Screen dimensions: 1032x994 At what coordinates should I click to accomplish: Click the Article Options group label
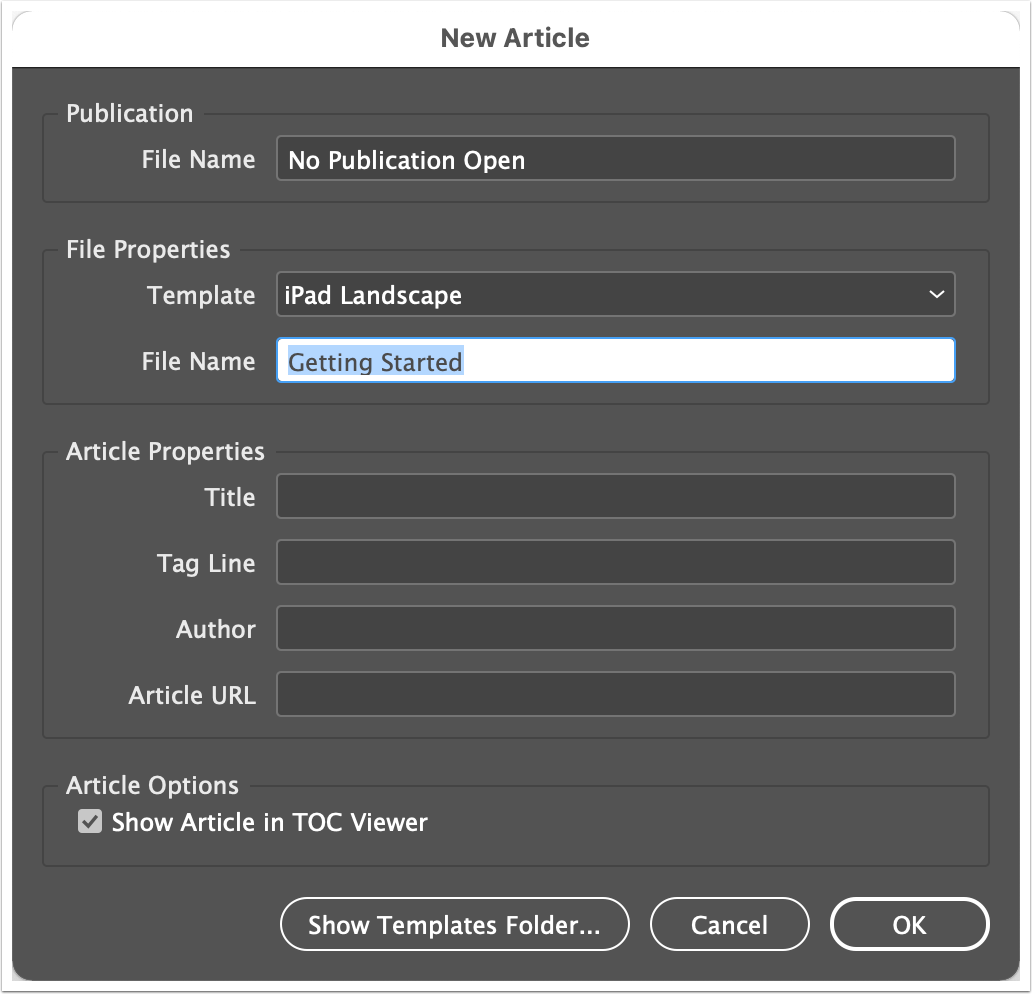[152, 785]
